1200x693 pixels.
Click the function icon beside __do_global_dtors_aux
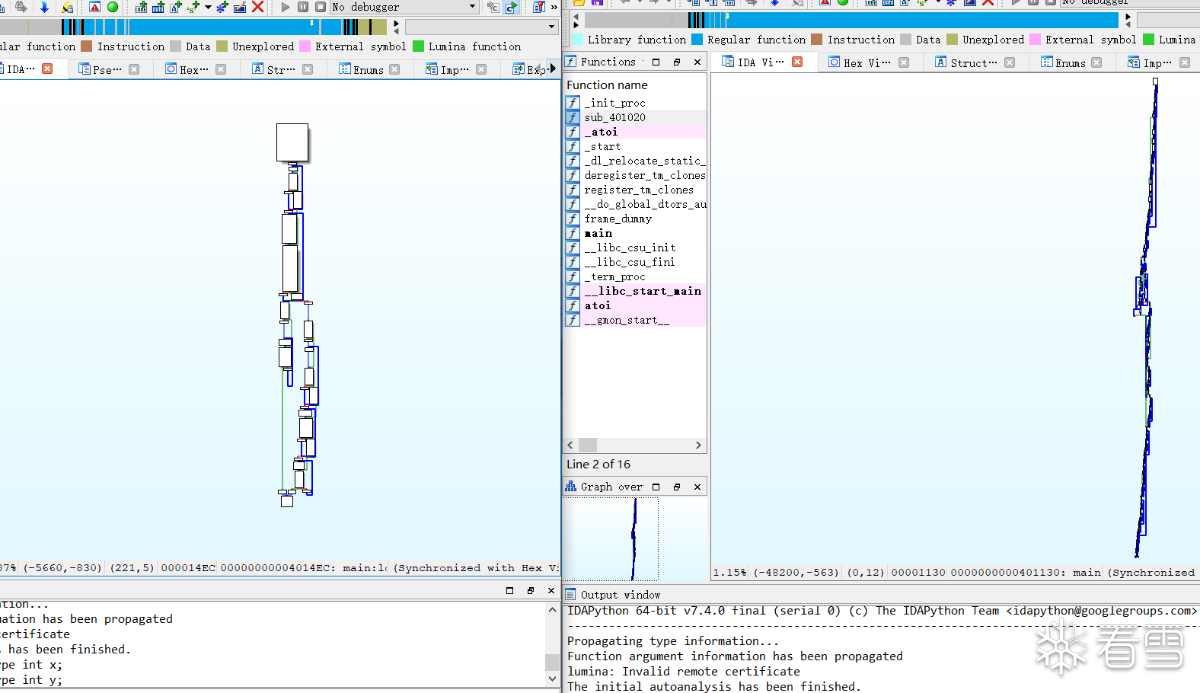tap(573, 204)
